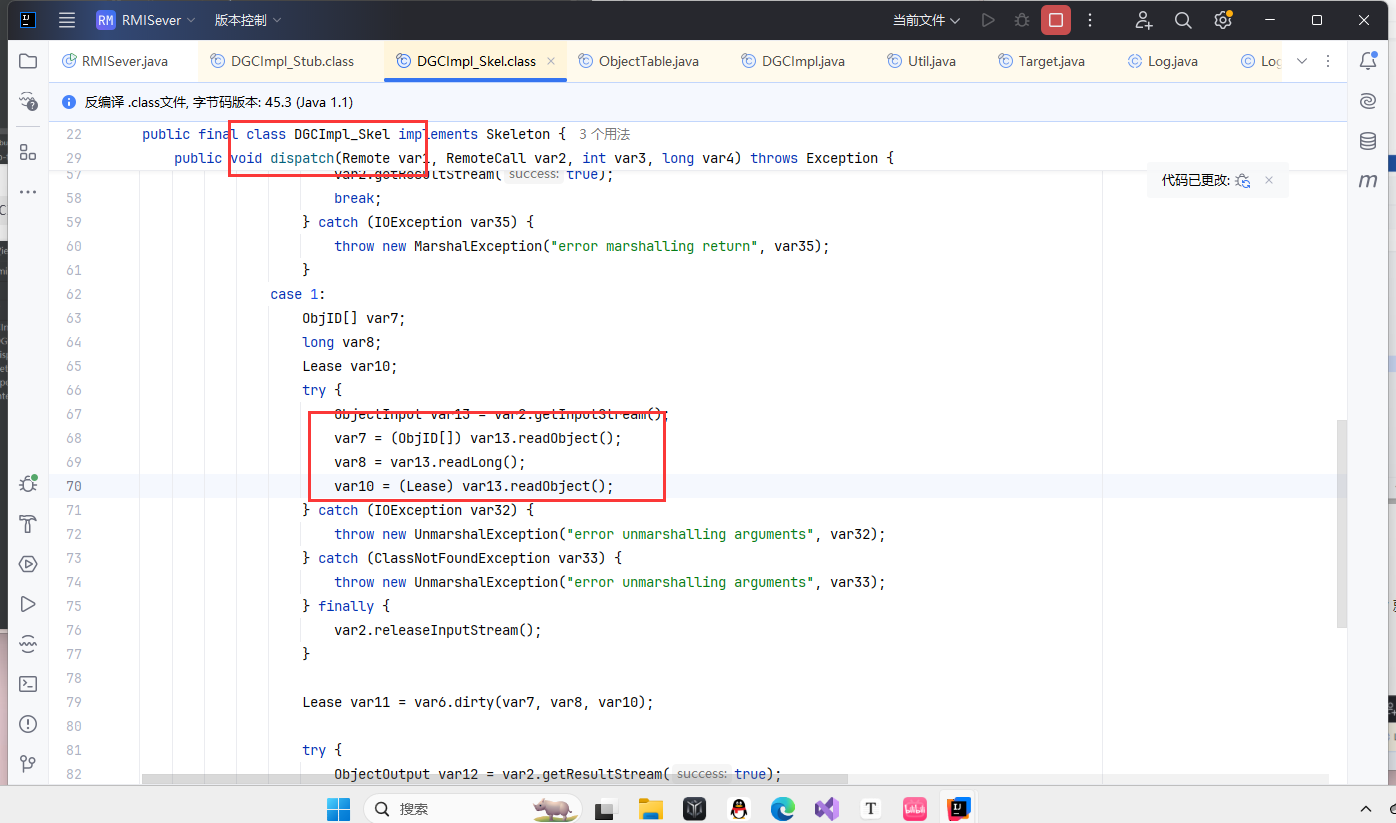
Task: Open the Git version control tool window
Action: point(28,764)
